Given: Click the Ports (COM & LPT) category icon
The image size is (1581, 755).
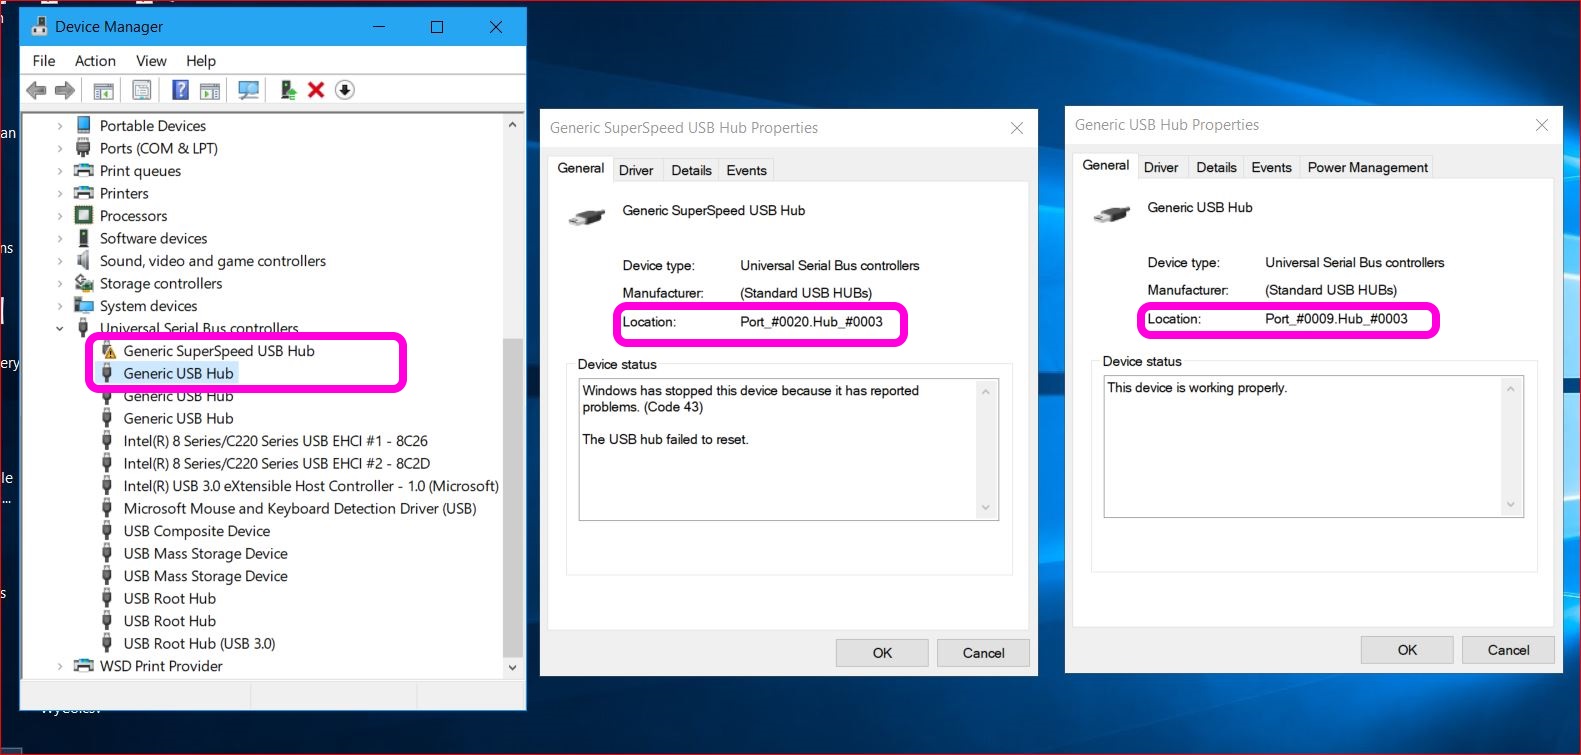Looking at the screenshot, I should tap(84, 148).
